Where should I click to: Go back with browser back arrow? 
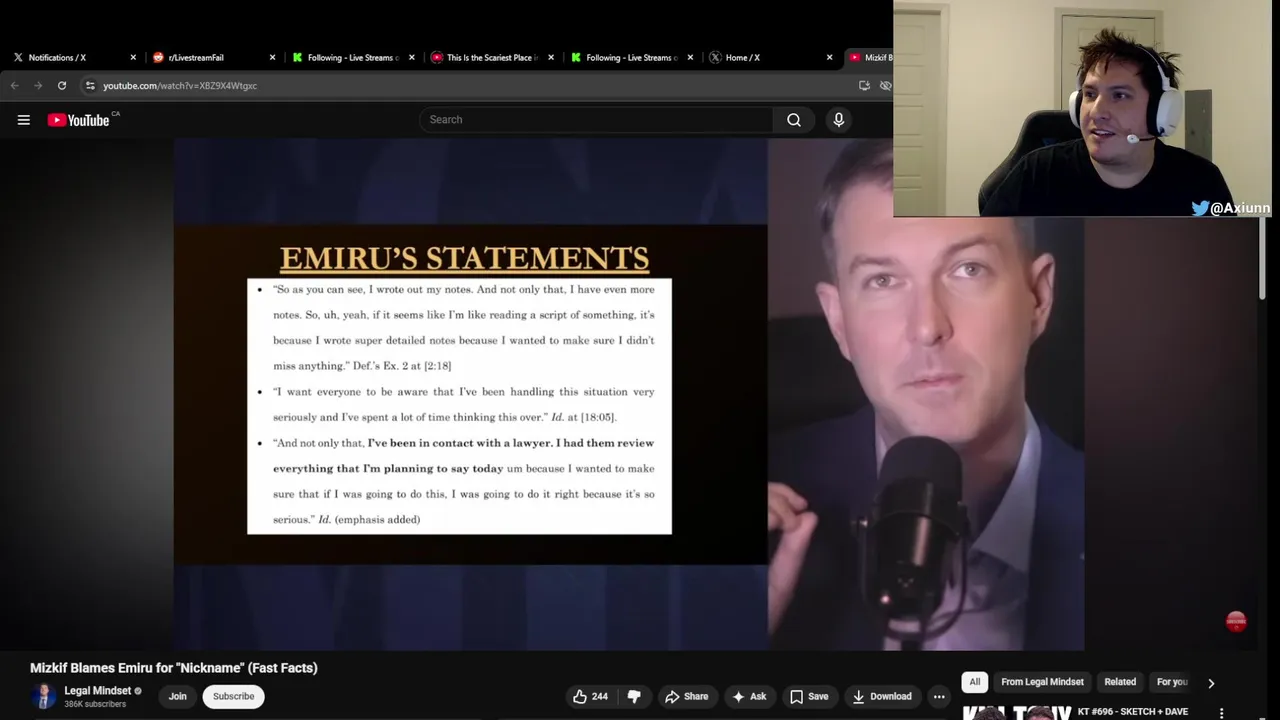(x=15, y=86)
